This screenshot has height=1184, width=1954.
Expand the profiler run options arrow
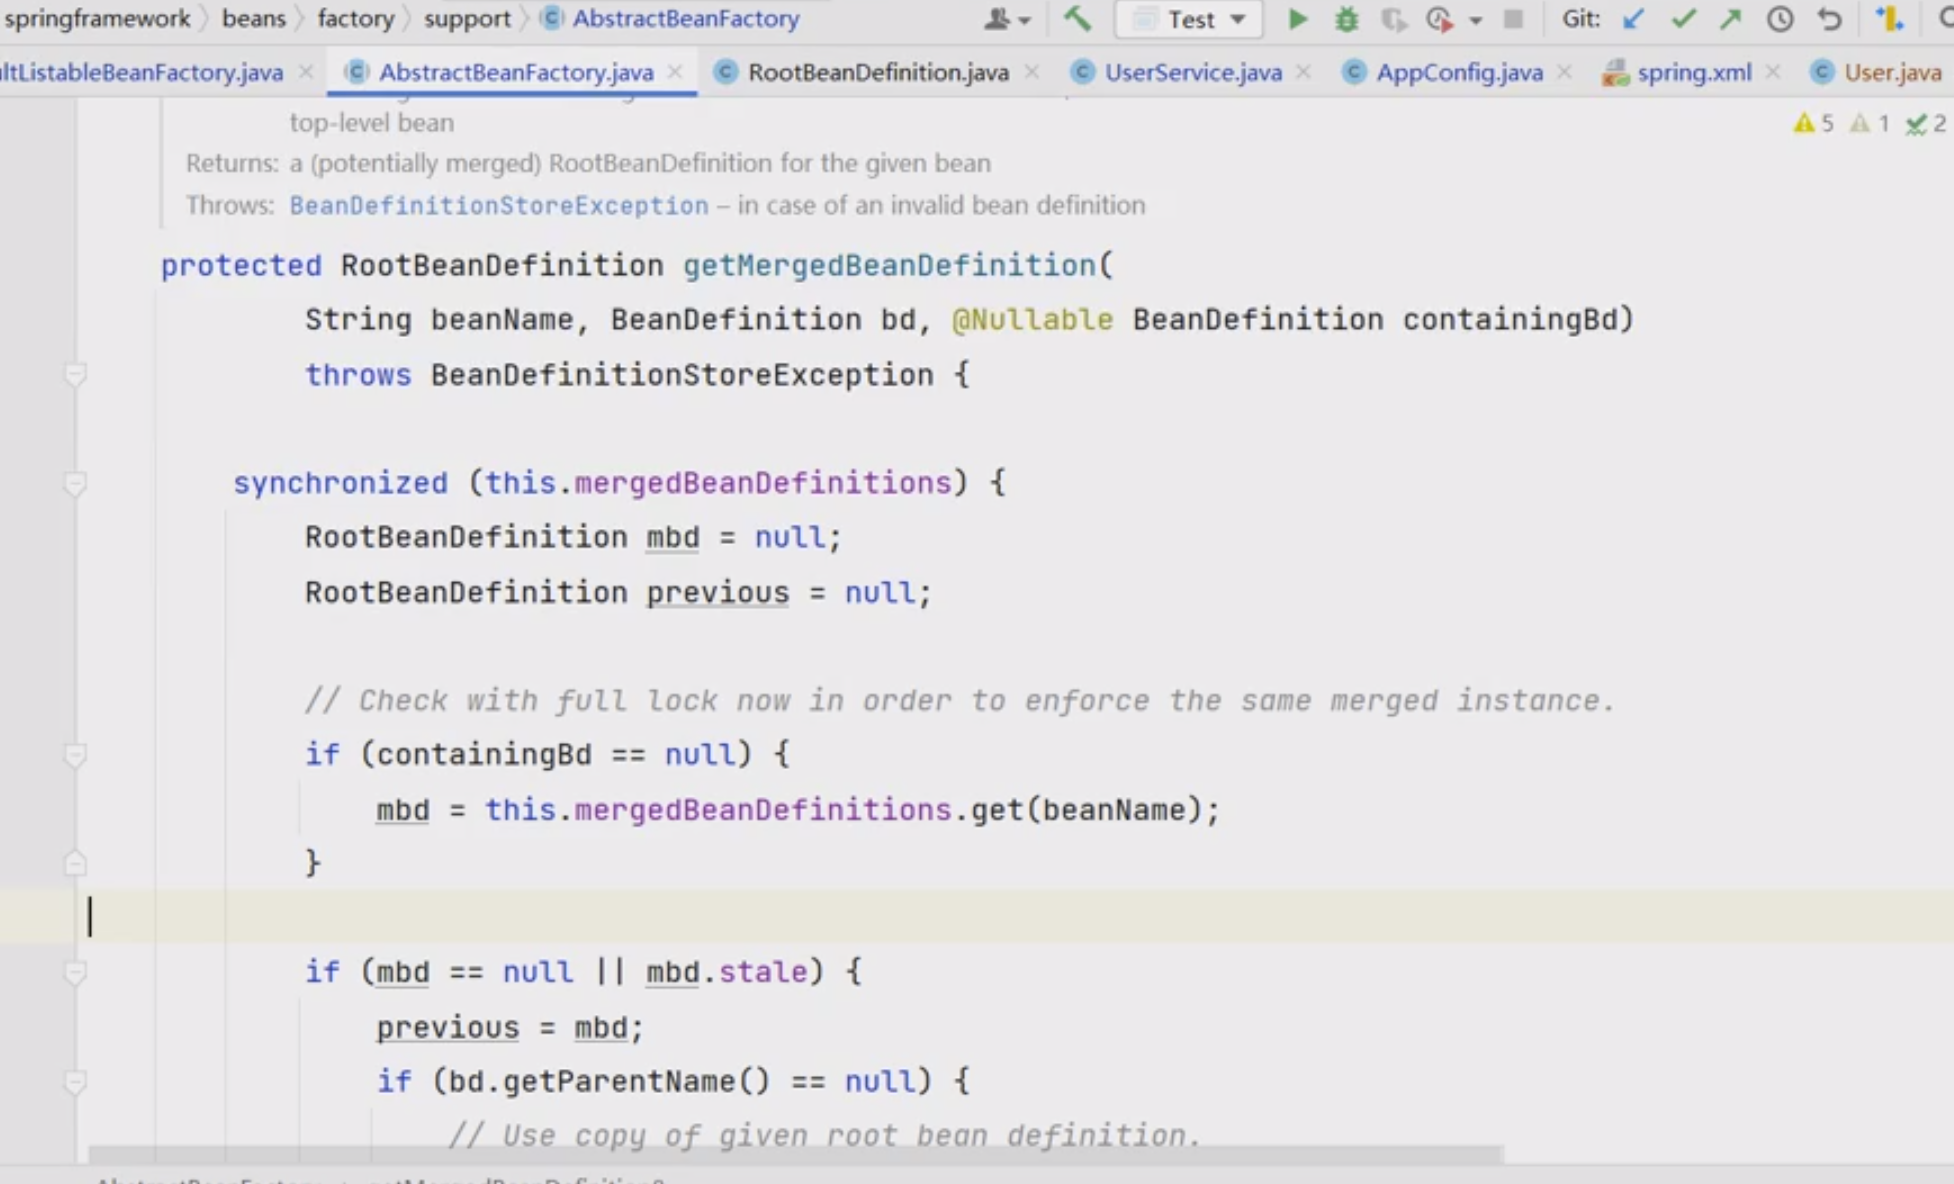[1475, 20]
